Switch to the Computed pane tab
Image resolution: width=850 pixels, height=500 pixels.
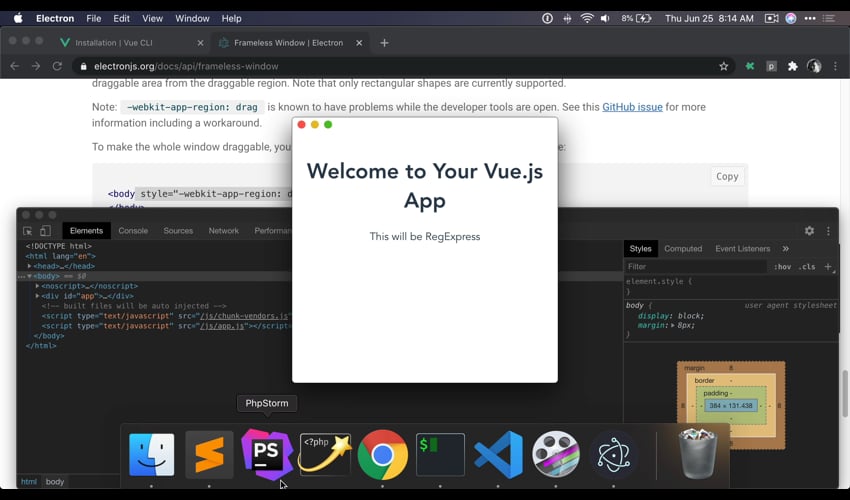click(683, 248)
